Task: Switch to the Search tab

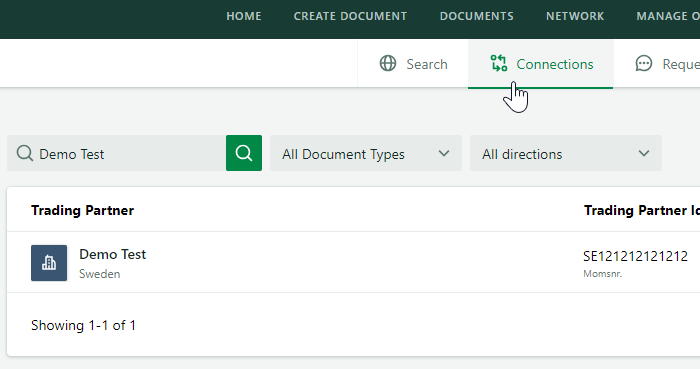Action: point(413,64)
